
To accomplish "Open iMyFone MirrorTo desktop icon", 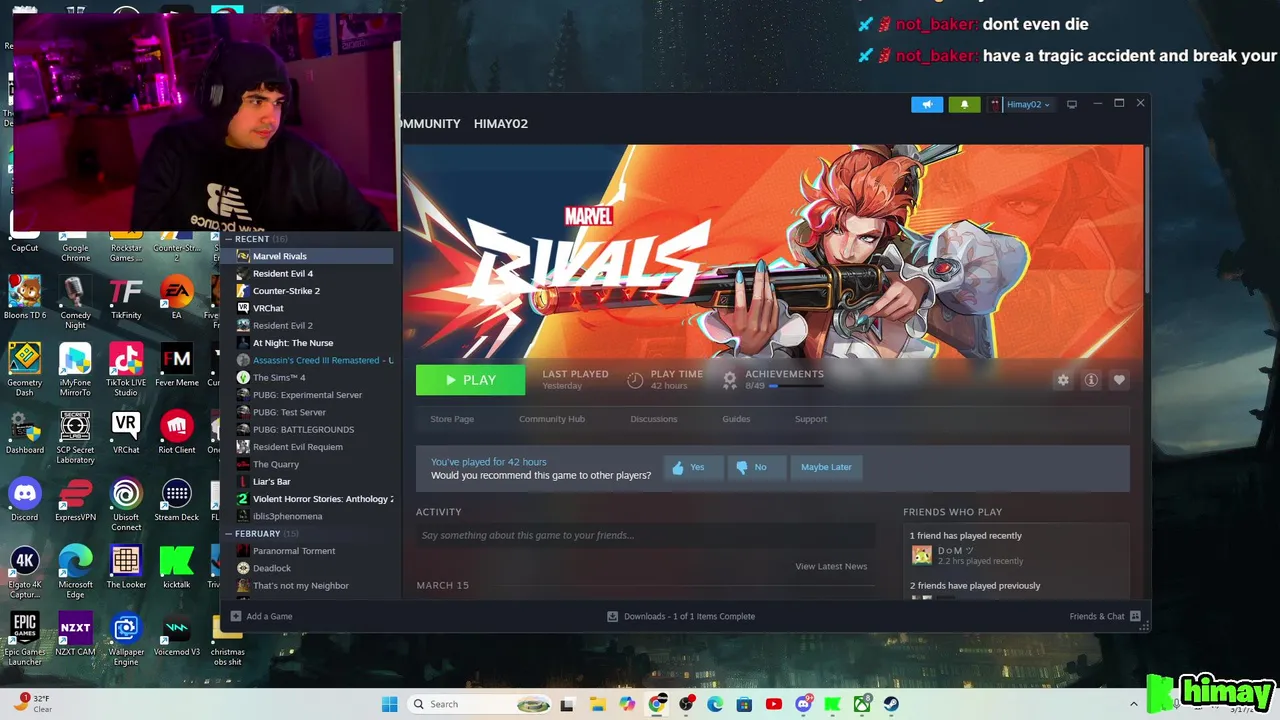I will [x=75, y=369].
